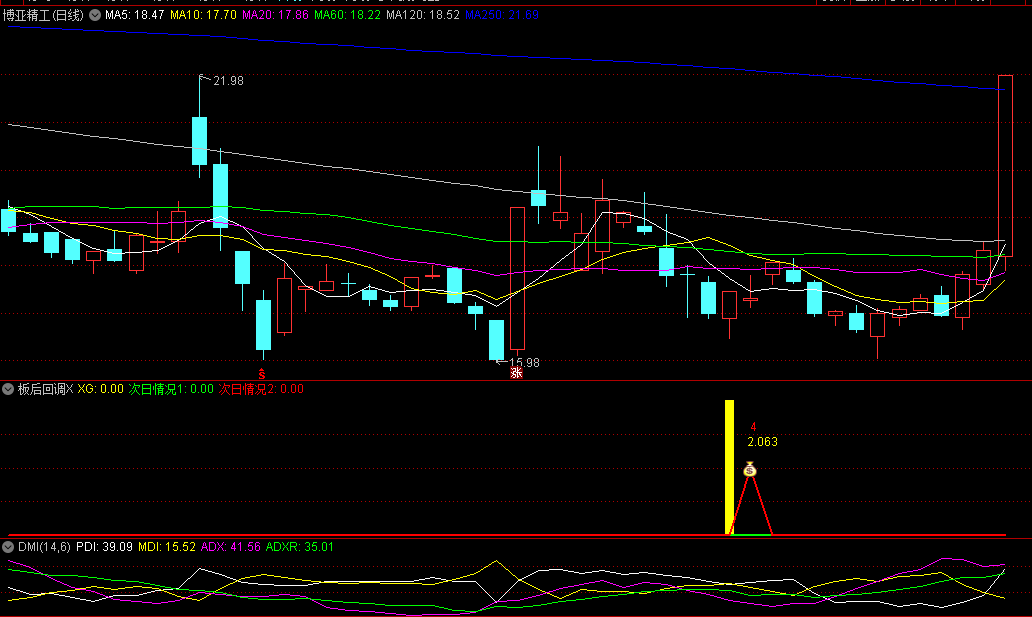Image resolution: width=1032 pixels, height=617 pixels.
Task: Select the long red candlestick beside the 15.98 label
Action: (x=517, y=278)
